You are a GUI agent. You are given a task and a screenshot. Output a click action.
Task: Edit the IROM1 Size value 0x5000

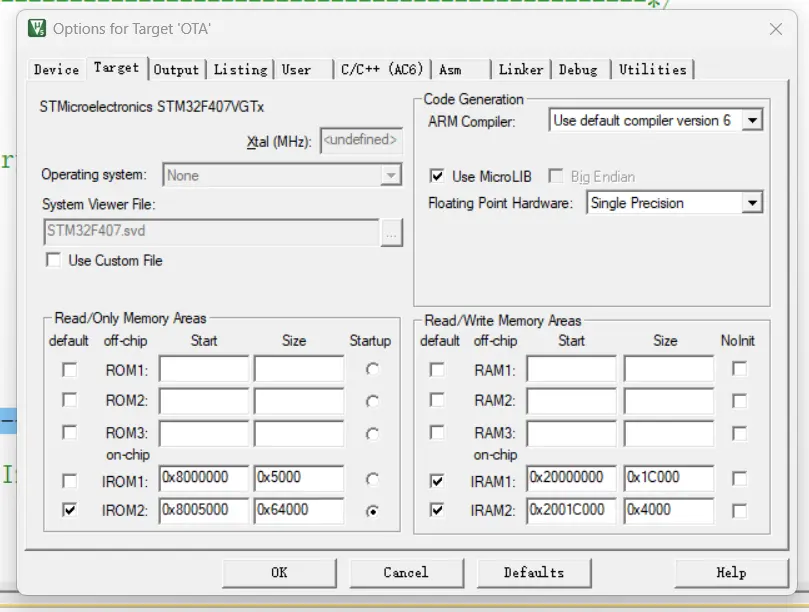[299, 478]
